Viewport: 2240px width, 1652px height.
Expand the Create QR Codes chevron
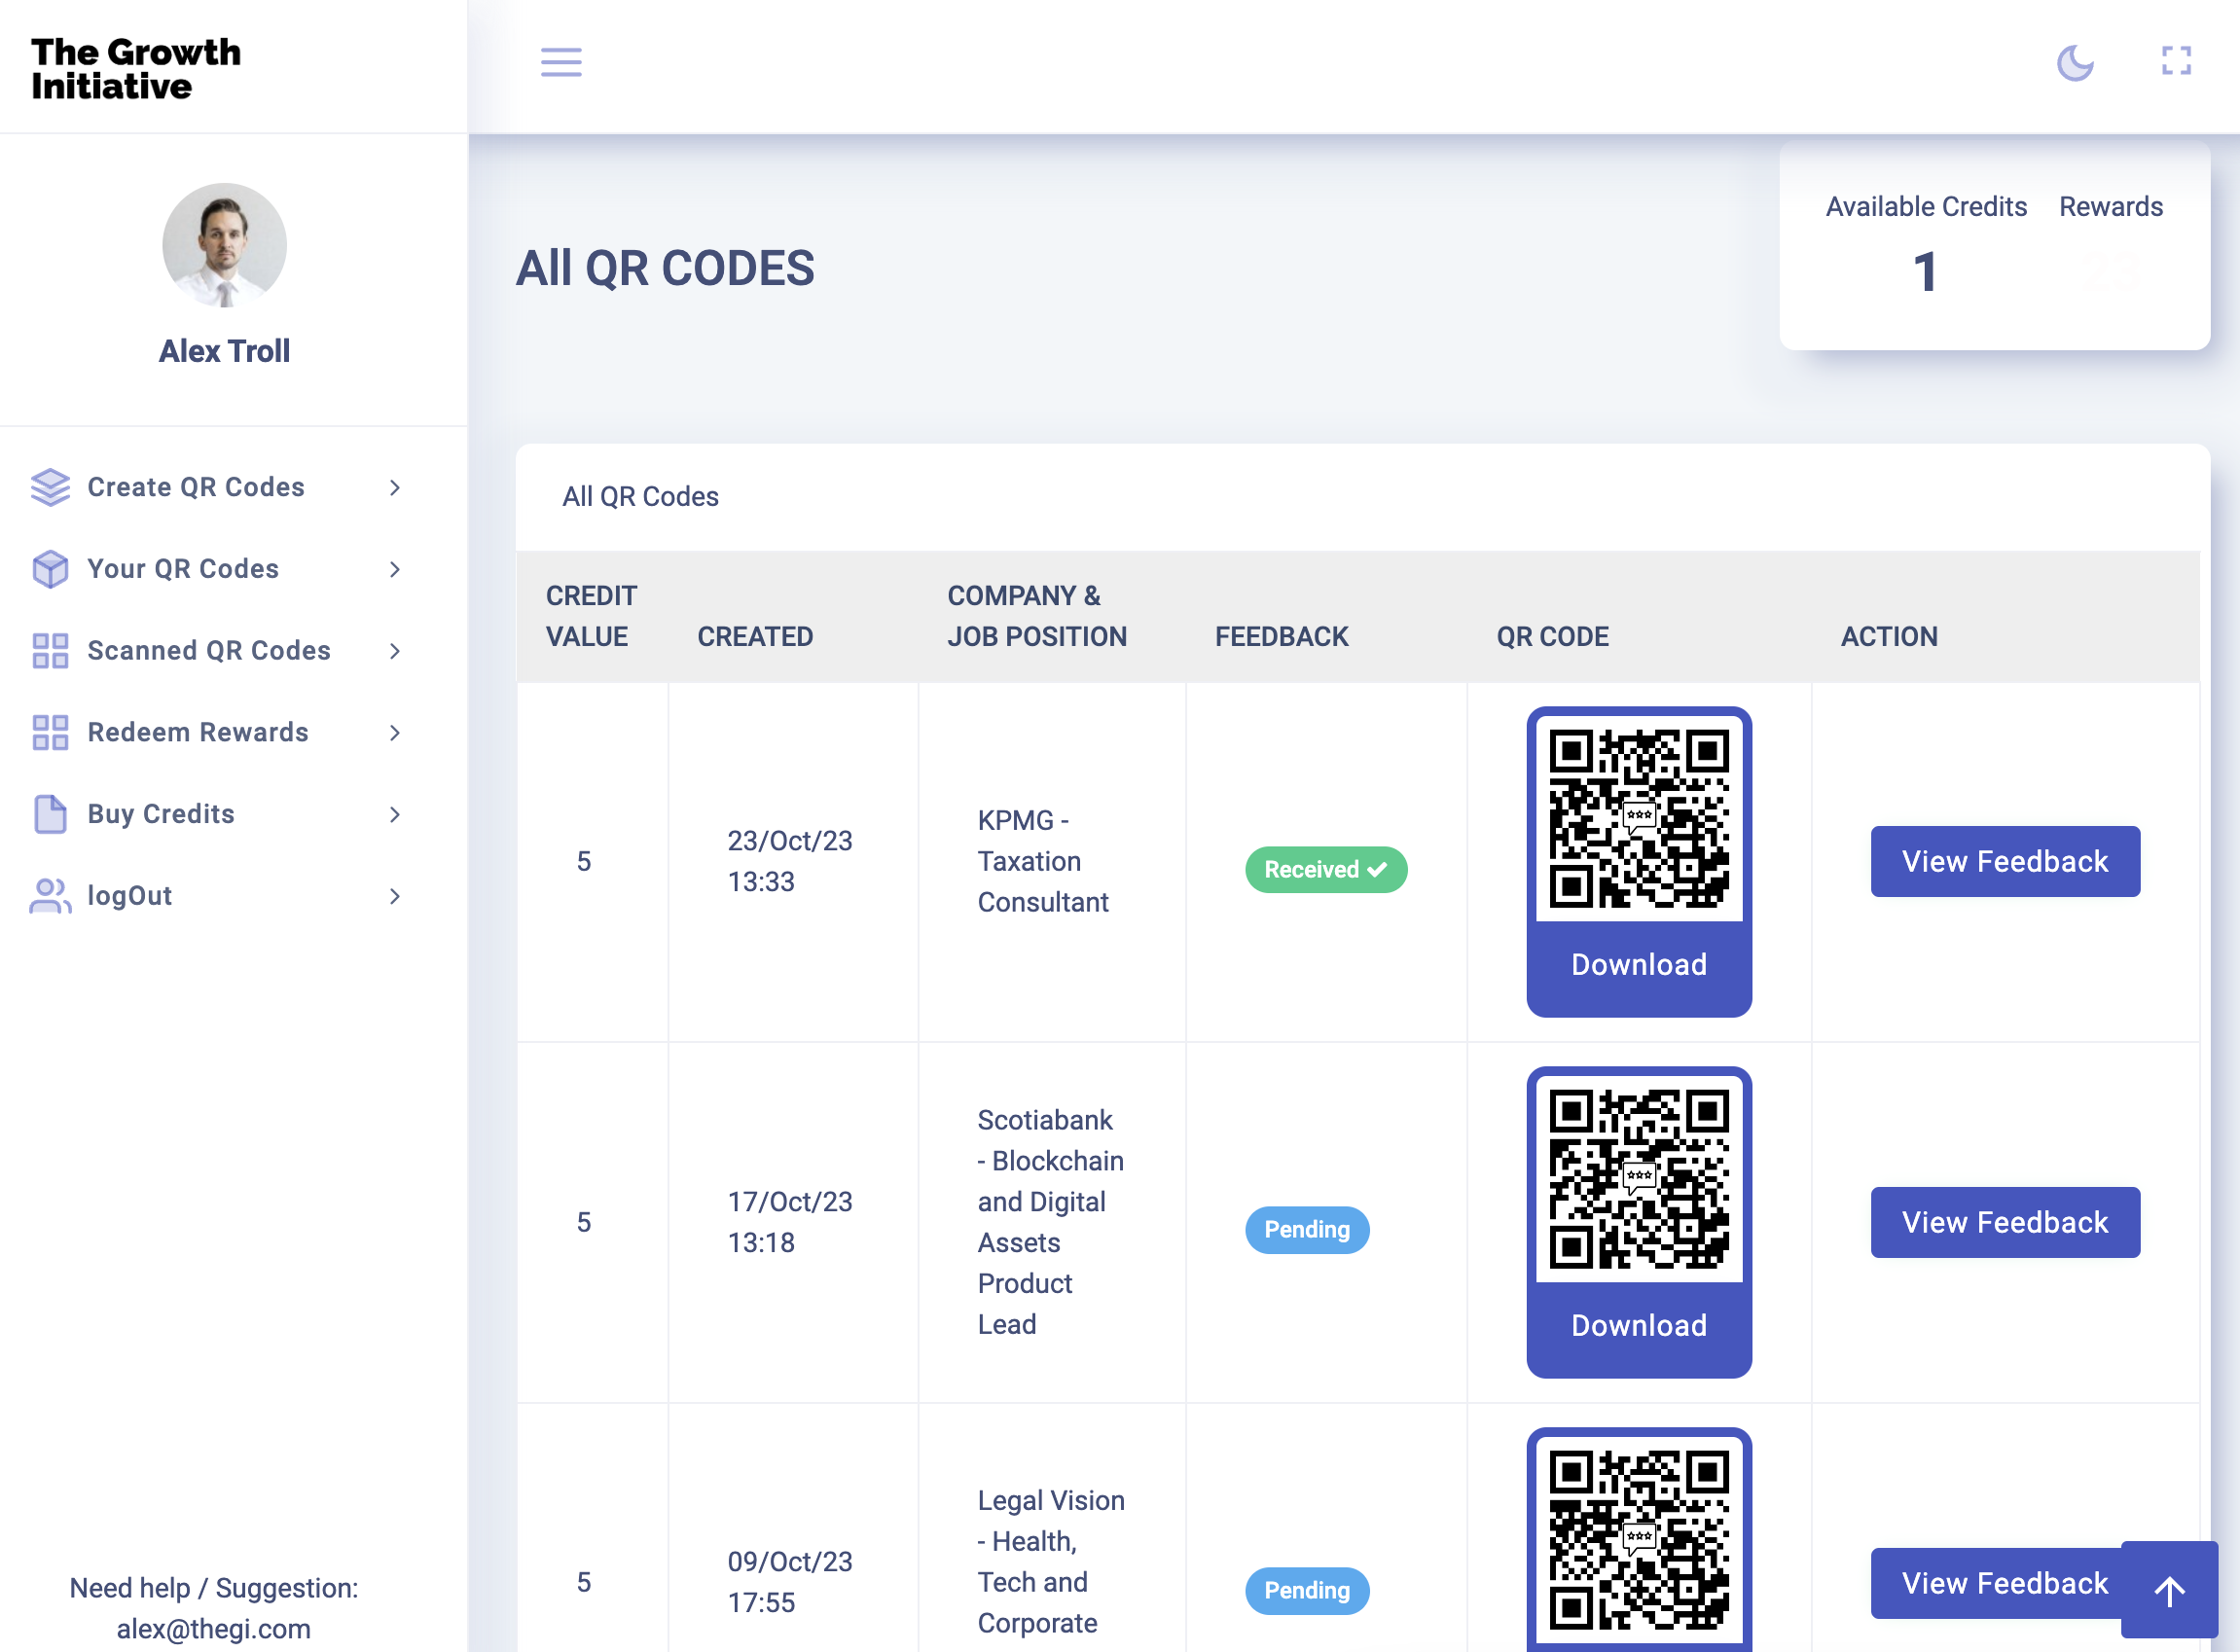(395, 487)
